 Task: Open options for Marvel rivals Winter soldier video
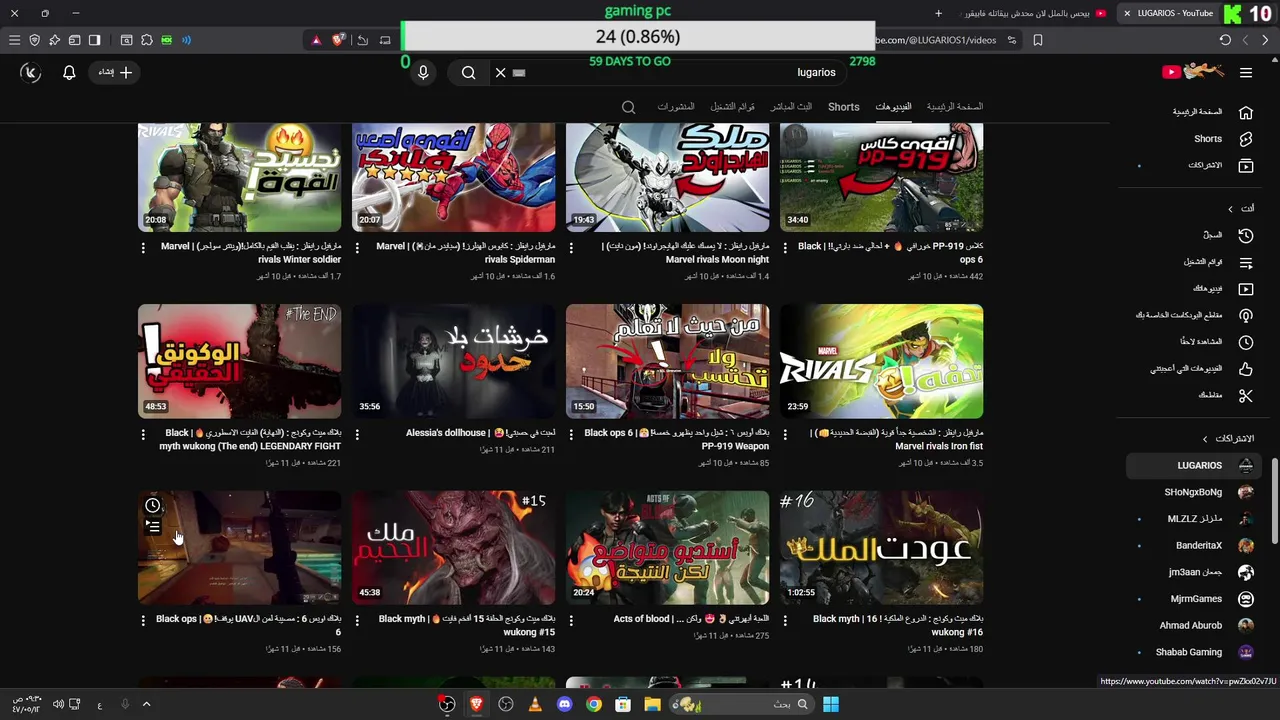point(143,247)
